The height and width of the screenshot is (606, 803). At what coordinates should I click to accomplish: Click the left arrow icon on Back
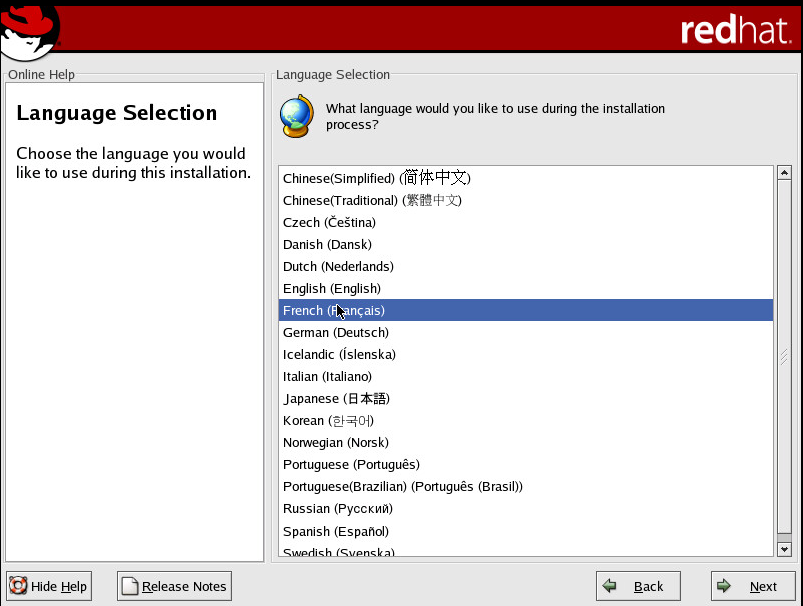(611, 586)
